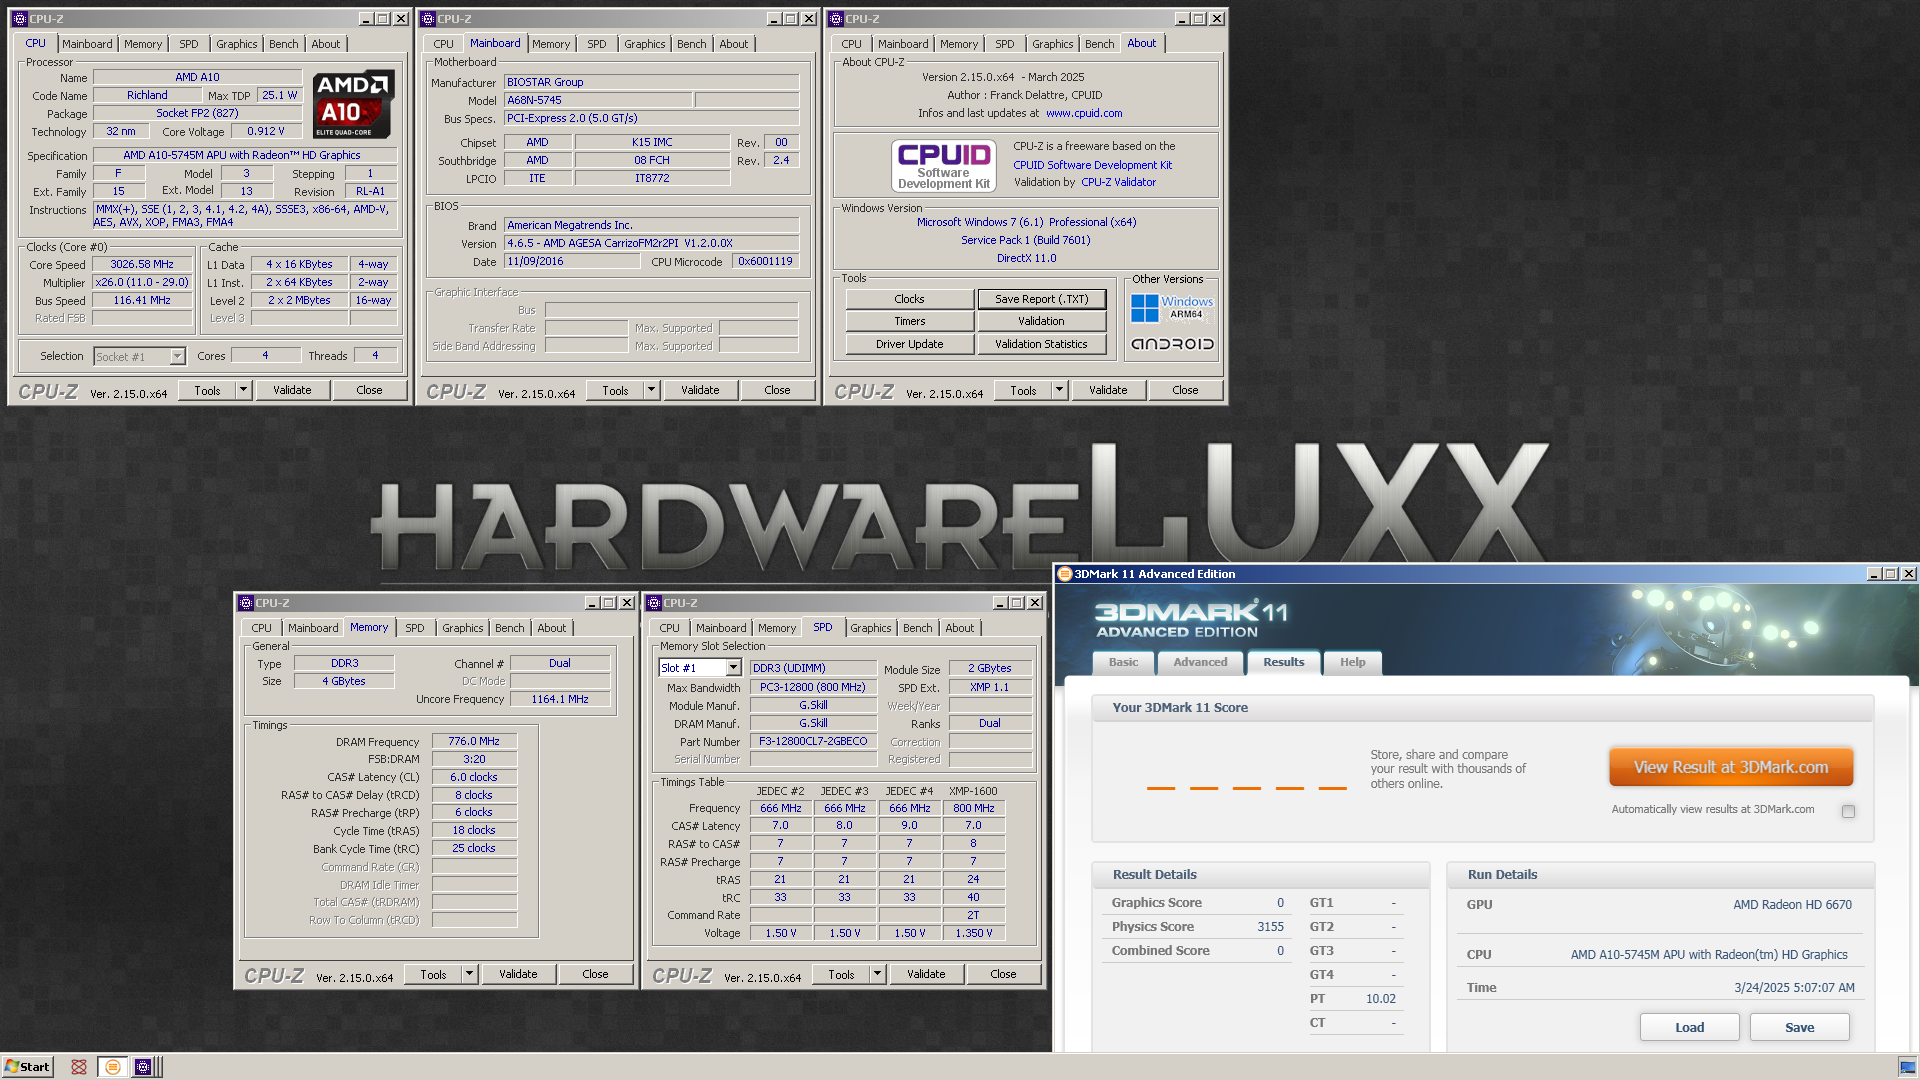
Task: Click the BIOS date 11/09/2016 field
Action: [x=572, y=261]
